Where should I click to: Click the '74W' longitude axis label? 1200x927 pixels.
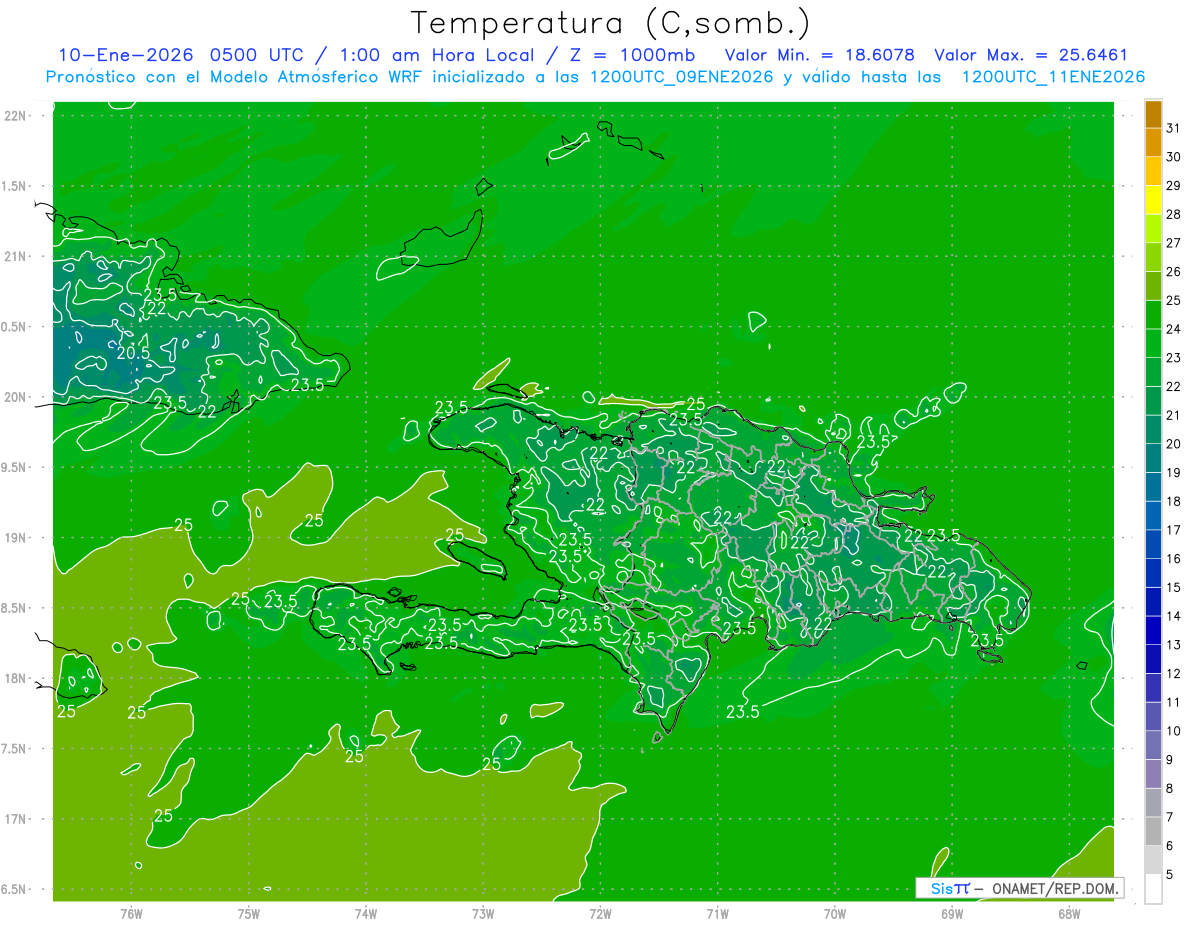(x=366, y=914)
